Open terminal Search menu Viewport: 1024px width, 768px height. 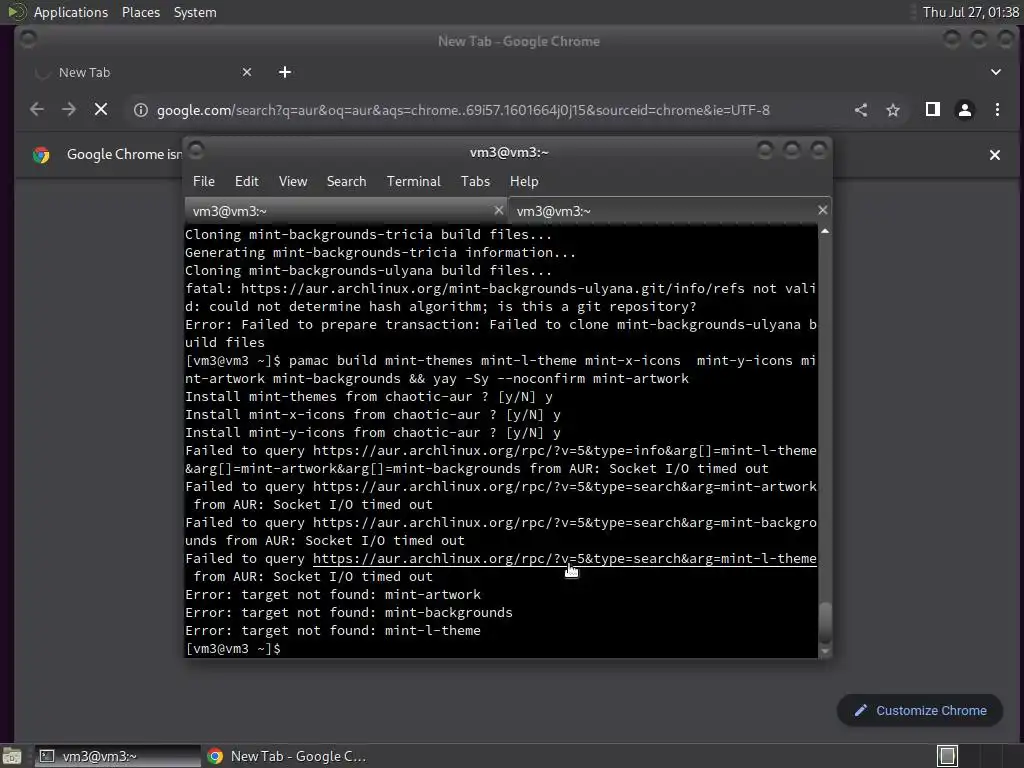[346, 182]
